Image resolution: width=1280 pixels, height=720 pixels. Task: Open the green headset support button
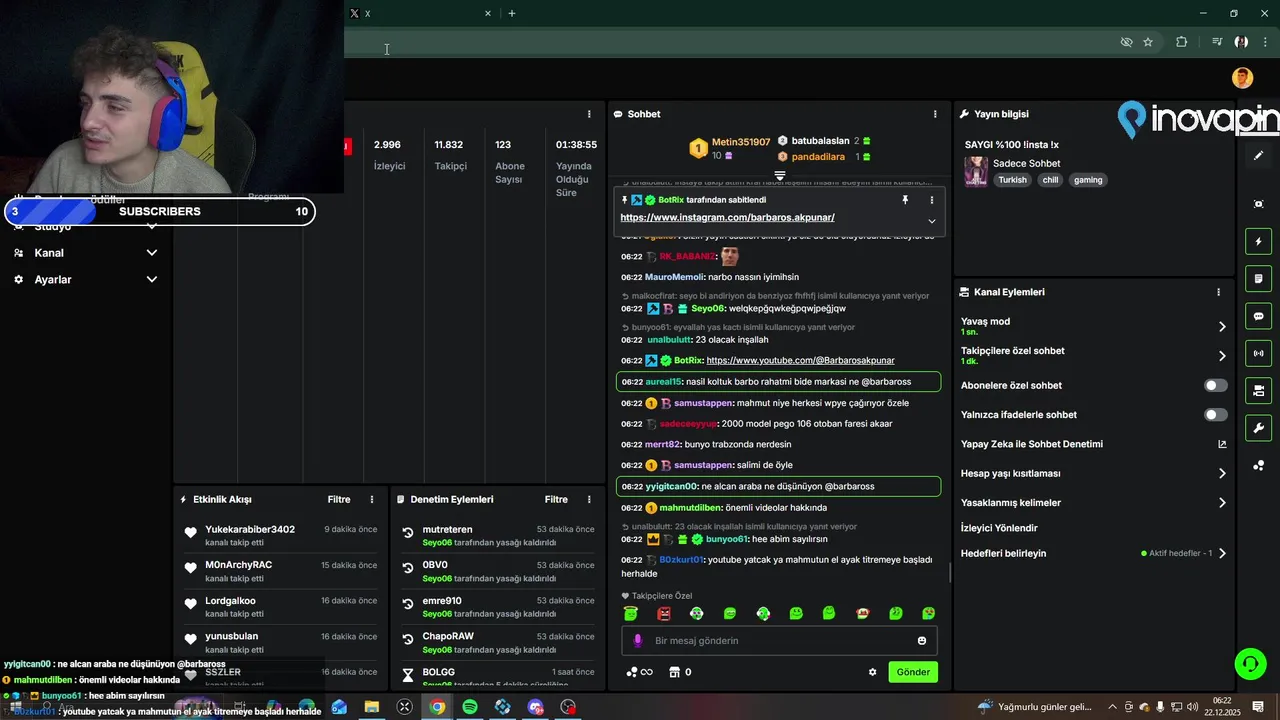(1249, 664)
